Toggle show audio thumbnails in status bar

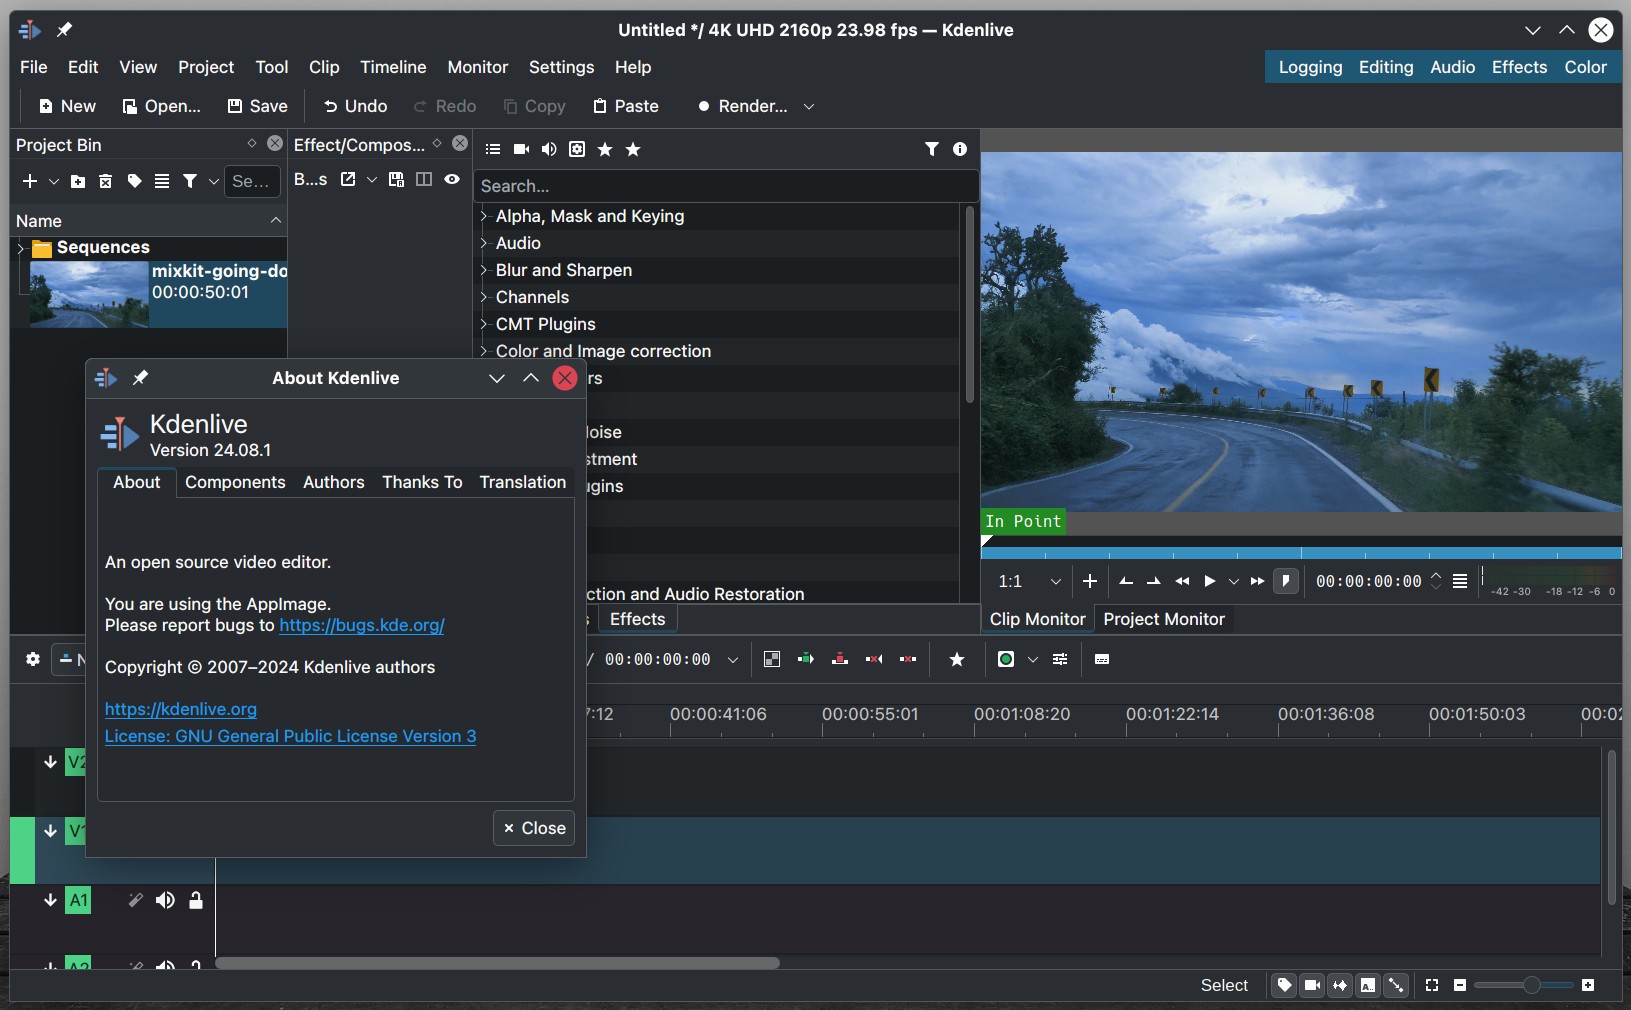[x=1340, y=985]
